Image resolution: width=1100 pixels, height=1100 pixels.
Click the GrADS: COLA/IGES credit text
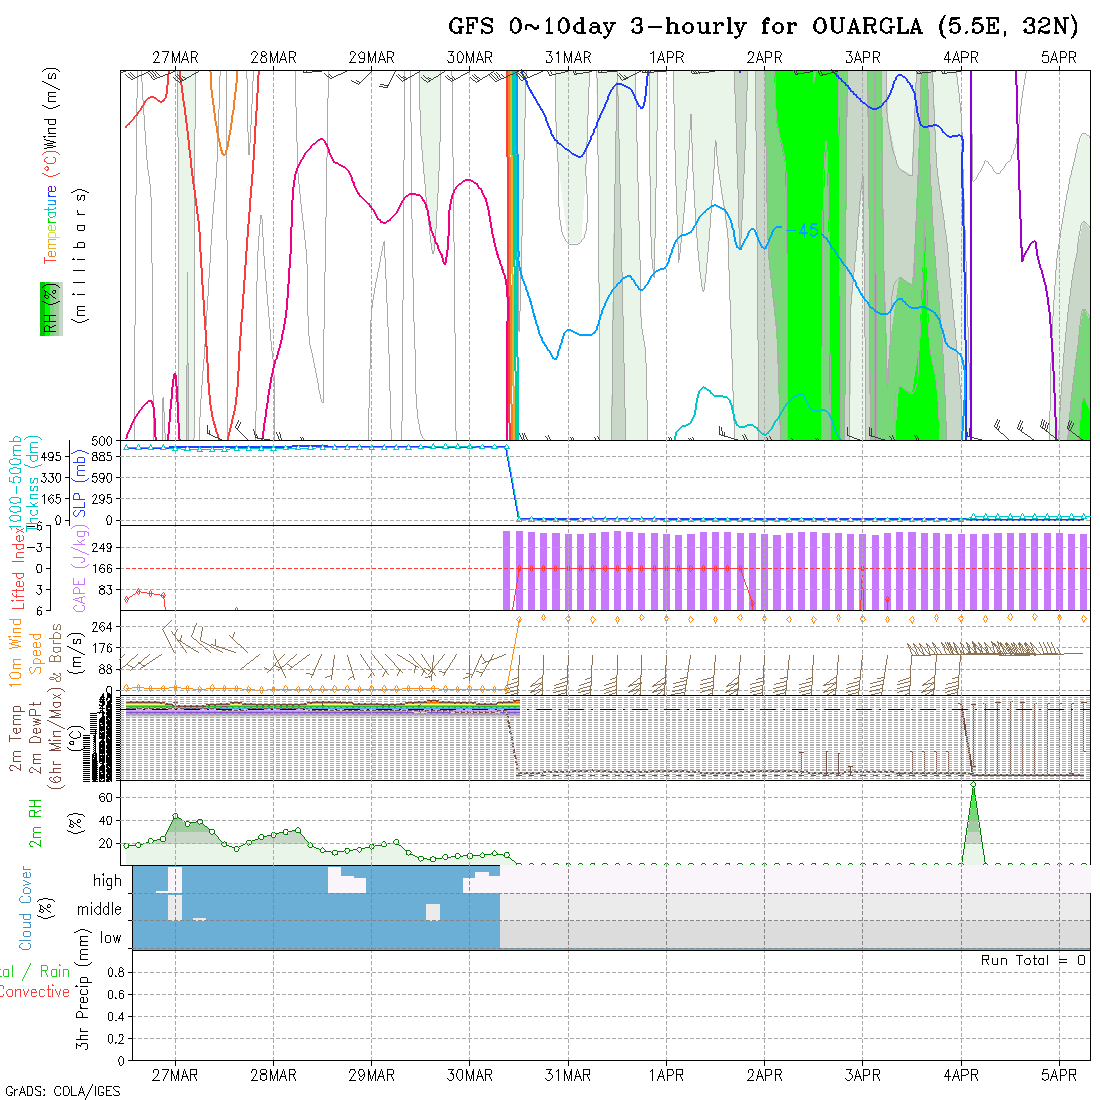pos(62,1091)
